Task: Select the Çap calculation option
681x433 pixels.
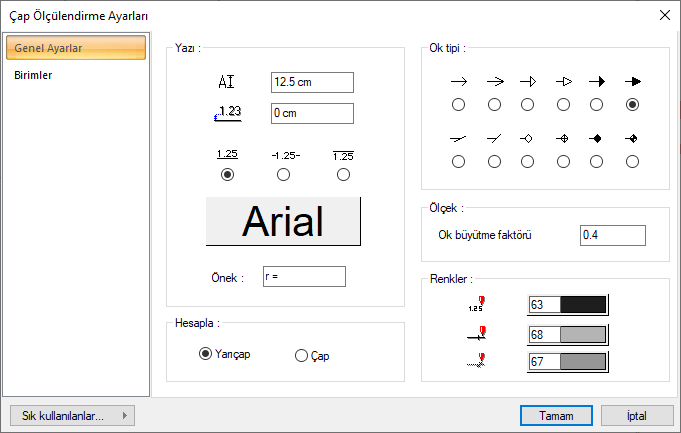Action: point(302,355)
